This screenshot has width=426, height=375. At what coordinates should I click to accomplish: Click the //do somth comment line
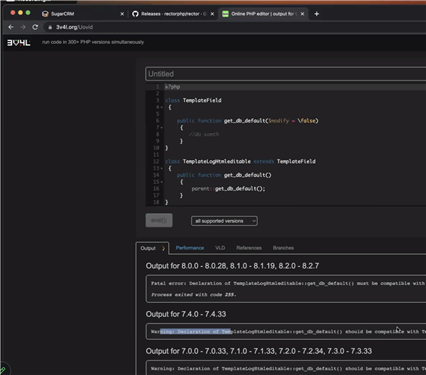click(204, 134)
